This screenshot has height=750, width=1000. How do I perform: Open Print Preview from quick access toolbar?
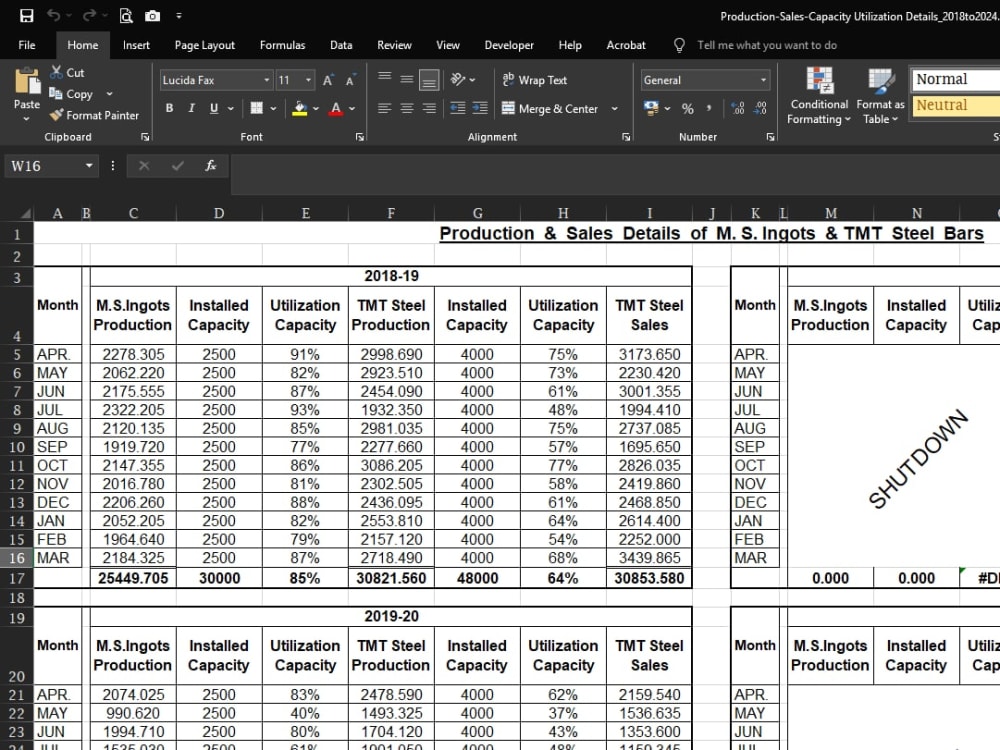coord(126,16)
